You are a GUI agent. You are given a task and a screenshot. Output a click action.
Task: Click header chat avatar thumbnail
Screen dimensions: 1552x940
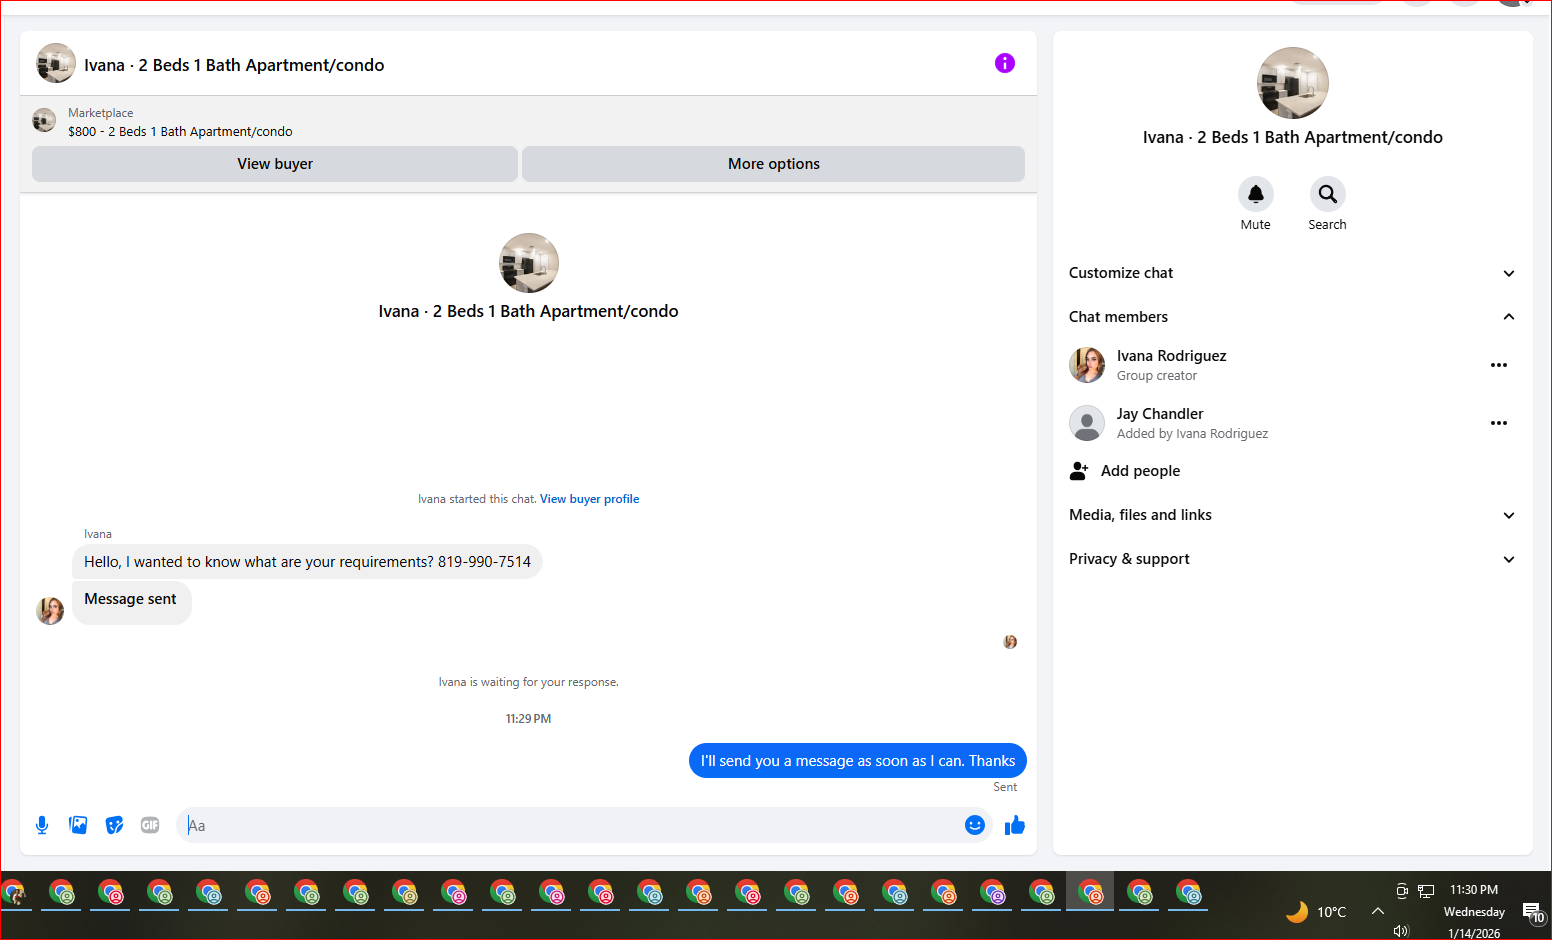click(56, 63)
